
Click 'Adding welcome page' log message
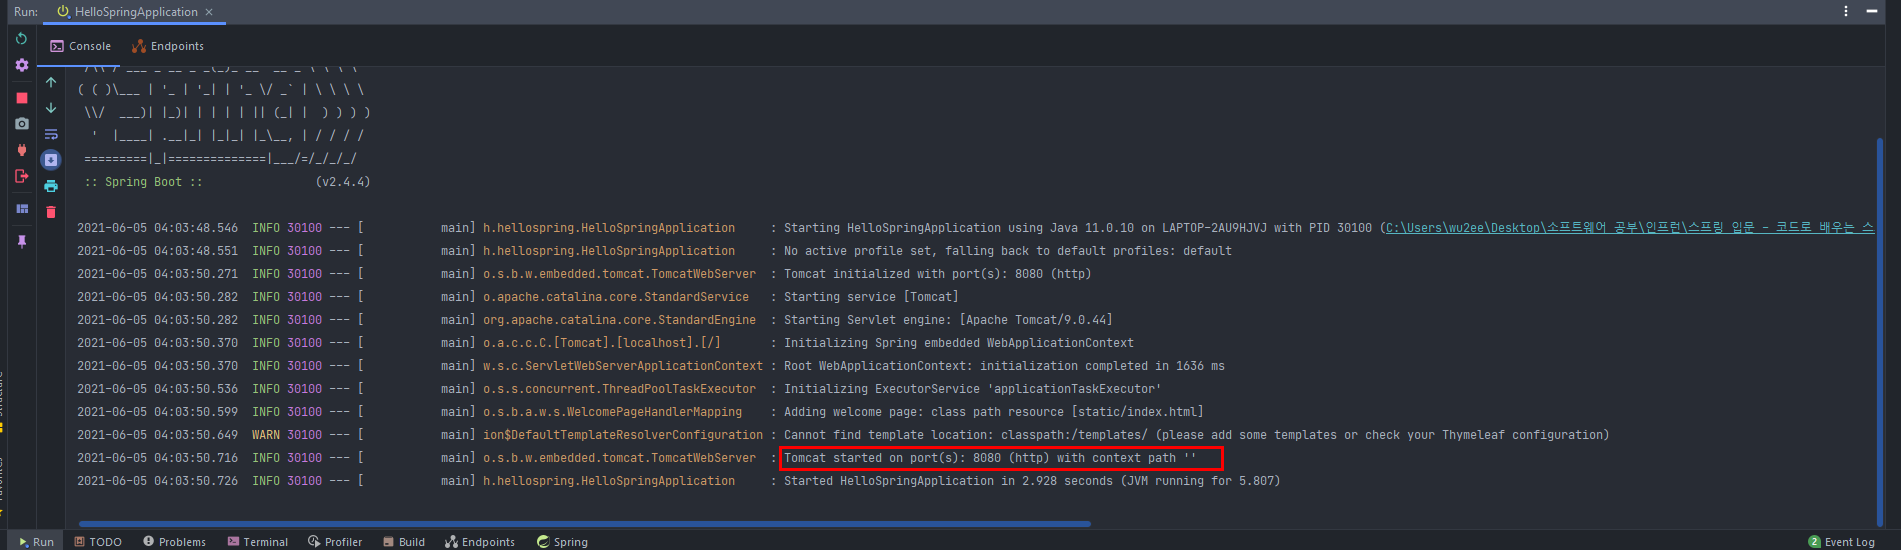coord(994,412)
